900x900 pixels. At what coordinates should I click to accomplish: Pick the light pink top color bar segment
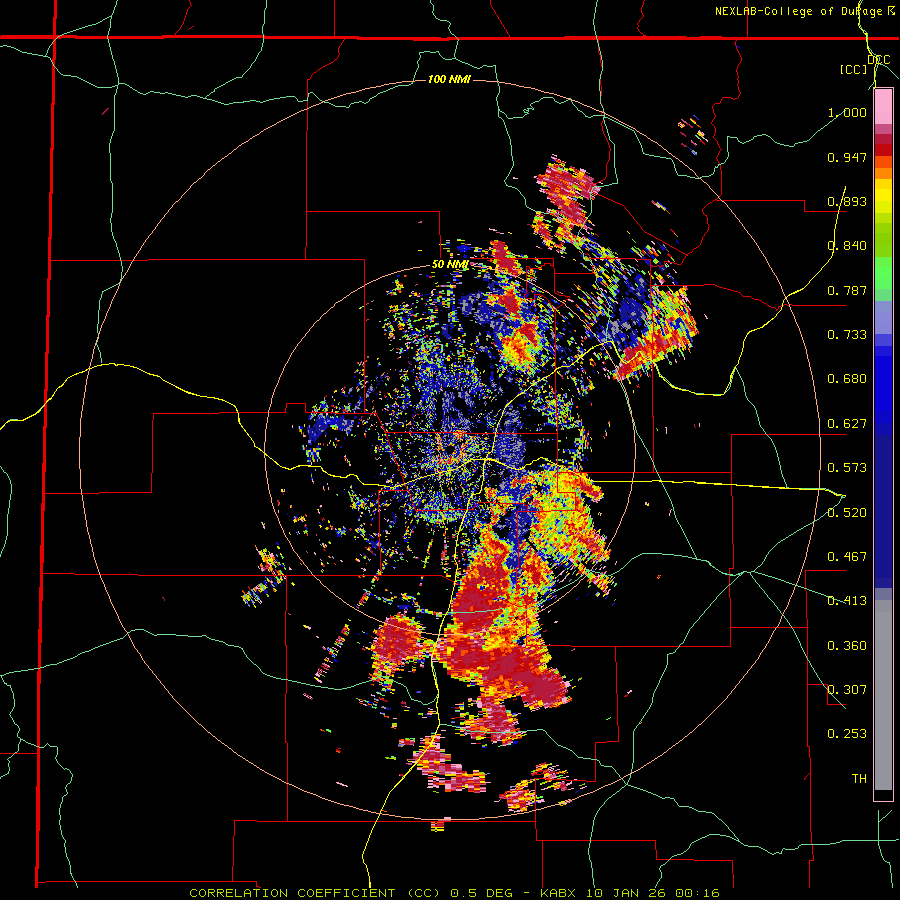[883, 107]
